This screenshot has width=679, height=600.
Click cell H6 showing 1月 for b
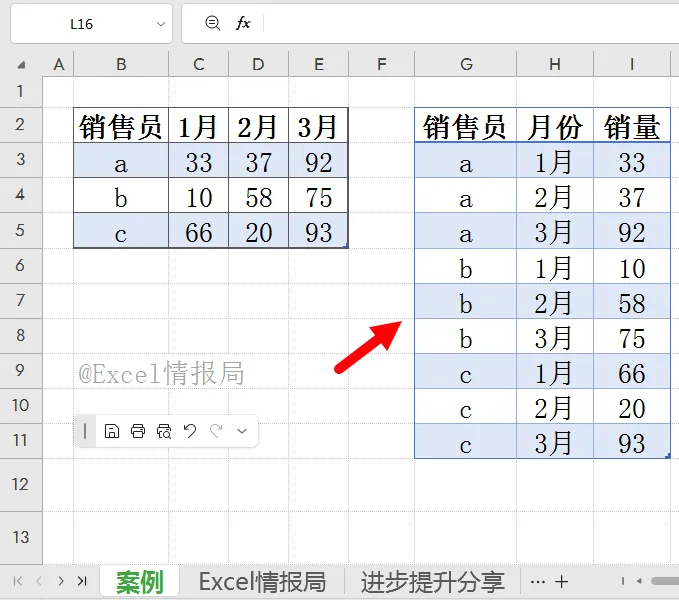coord(555,266)
